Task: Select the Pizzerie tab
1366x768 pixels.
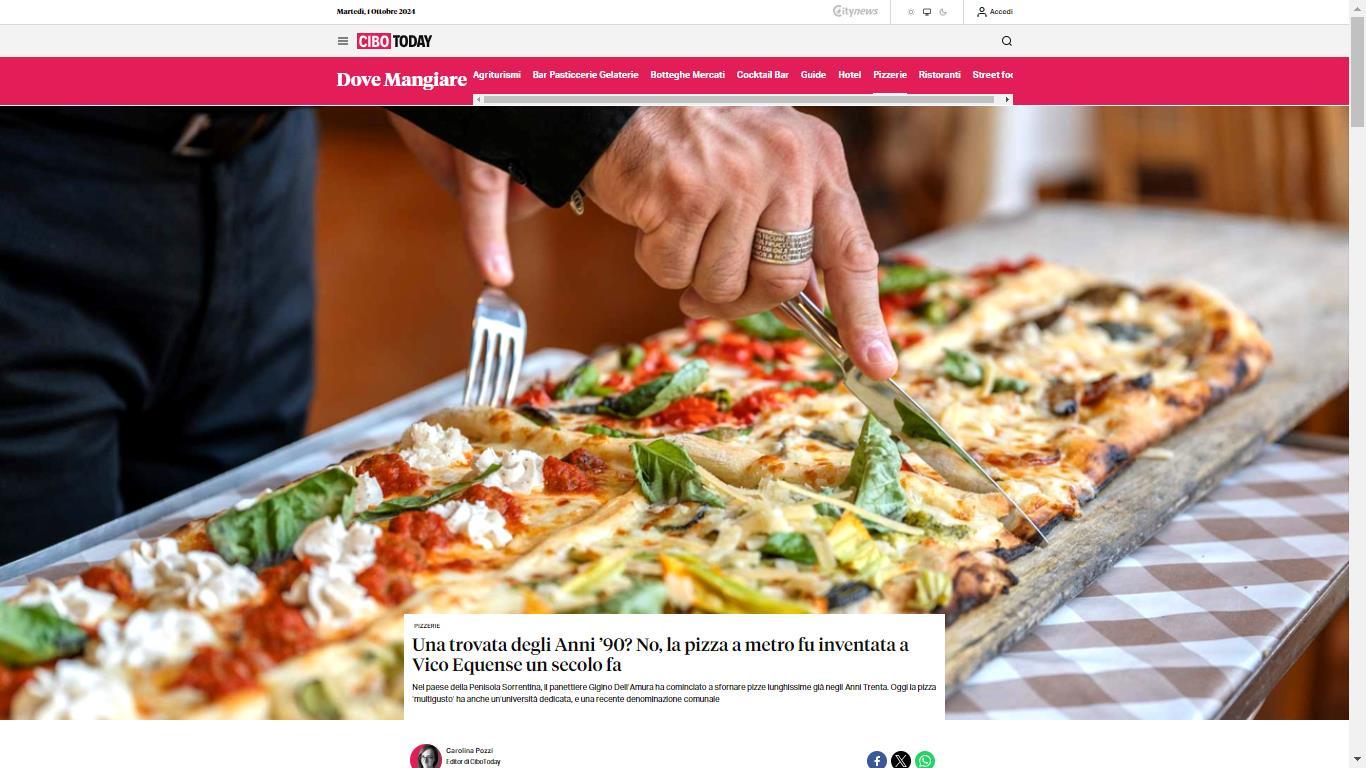Action: click(890, 75)
